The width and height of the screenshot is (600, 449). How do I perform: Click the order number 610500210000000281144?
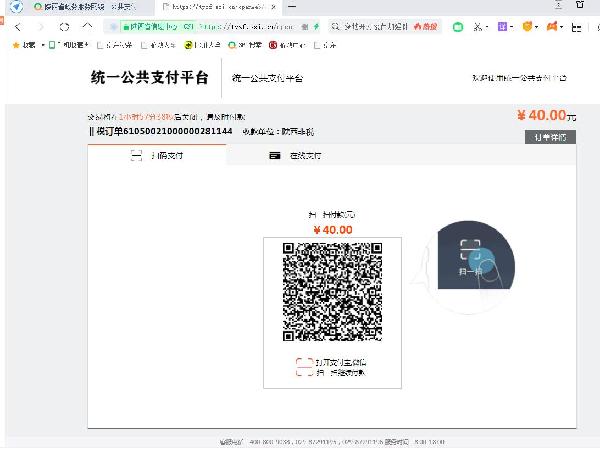click(x=178, y=131)
